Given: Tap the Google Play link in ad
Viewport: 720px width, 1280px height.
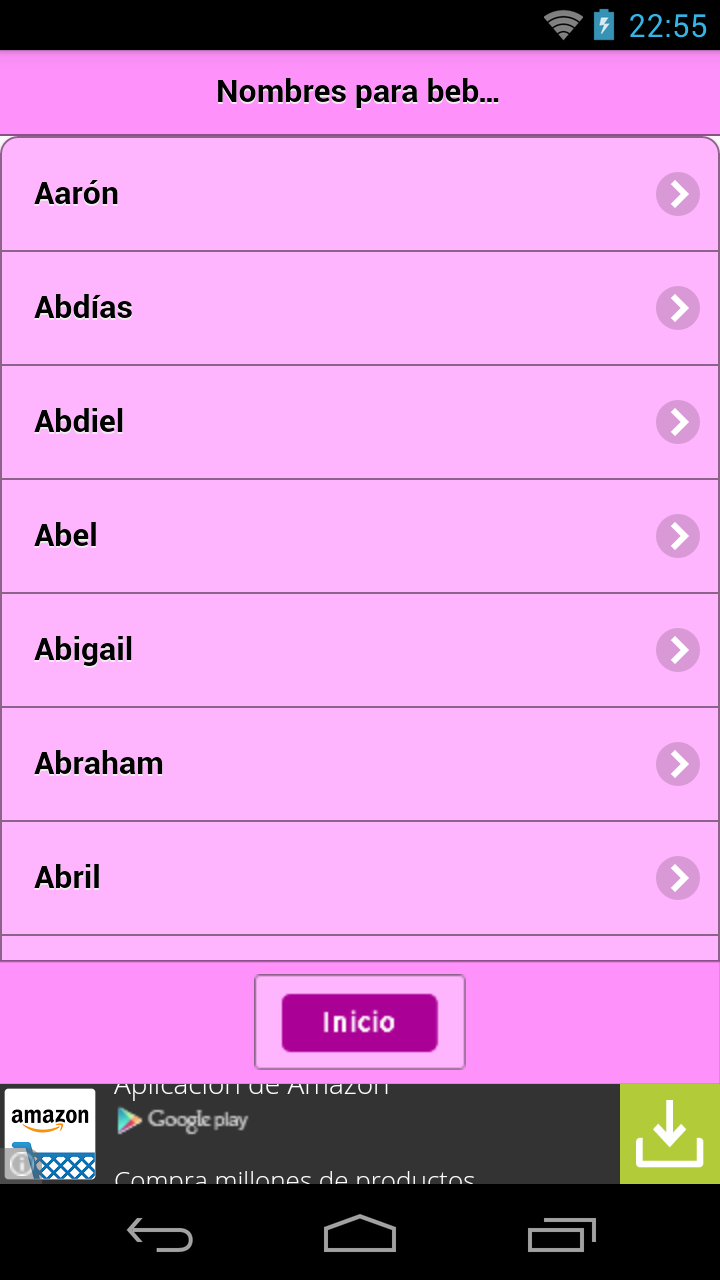Looking at the screenshot, I should (183, 1121).
